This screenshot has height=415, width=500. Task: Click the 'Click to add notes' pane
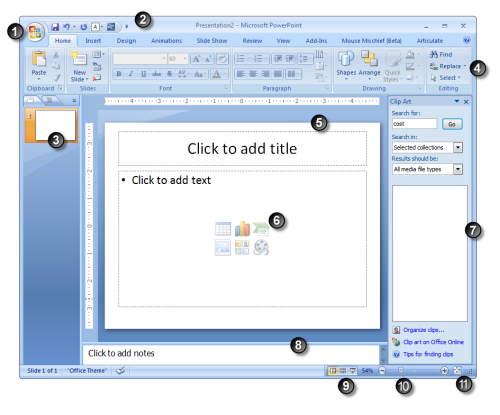(x=231, y=354)
